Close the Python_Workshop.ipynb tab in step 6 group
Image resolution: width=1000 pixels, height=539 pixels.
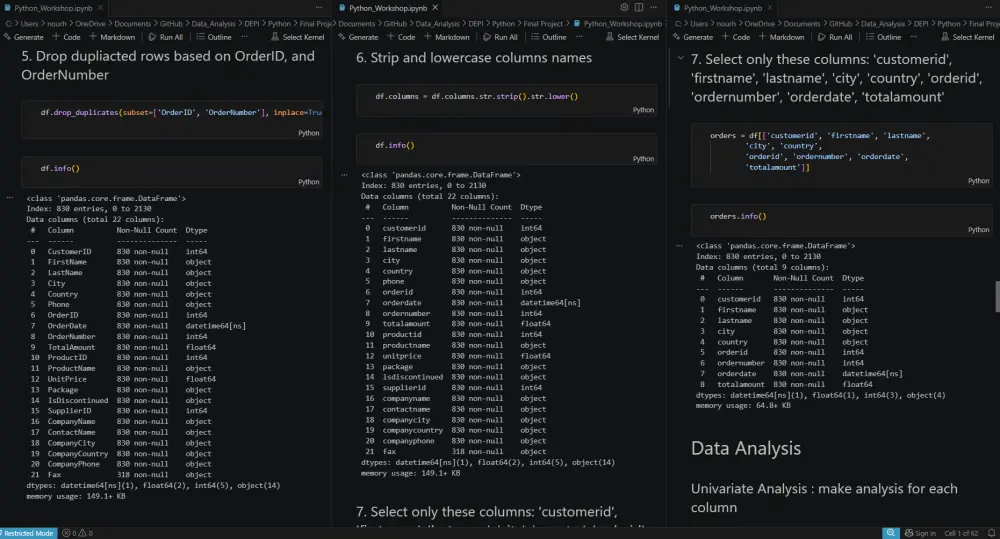pyautogui.click(x=435, y=8)
